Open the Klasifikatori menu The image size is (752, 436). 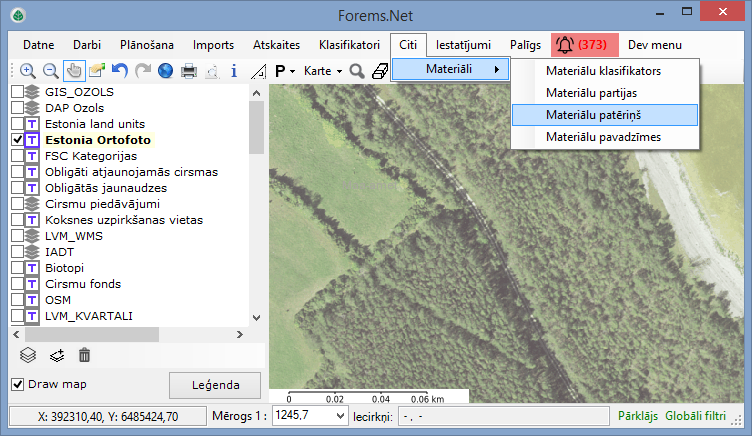(x=349, y=45)
